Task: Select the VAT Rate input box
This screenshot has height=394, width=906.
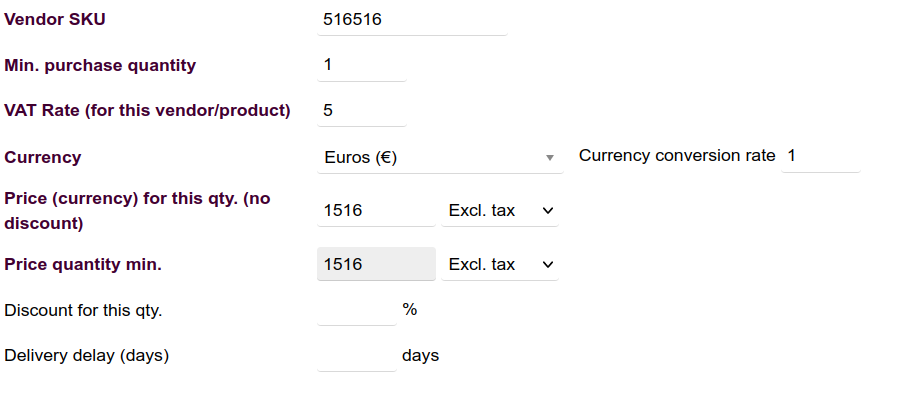Action: [x=362, y=110]
